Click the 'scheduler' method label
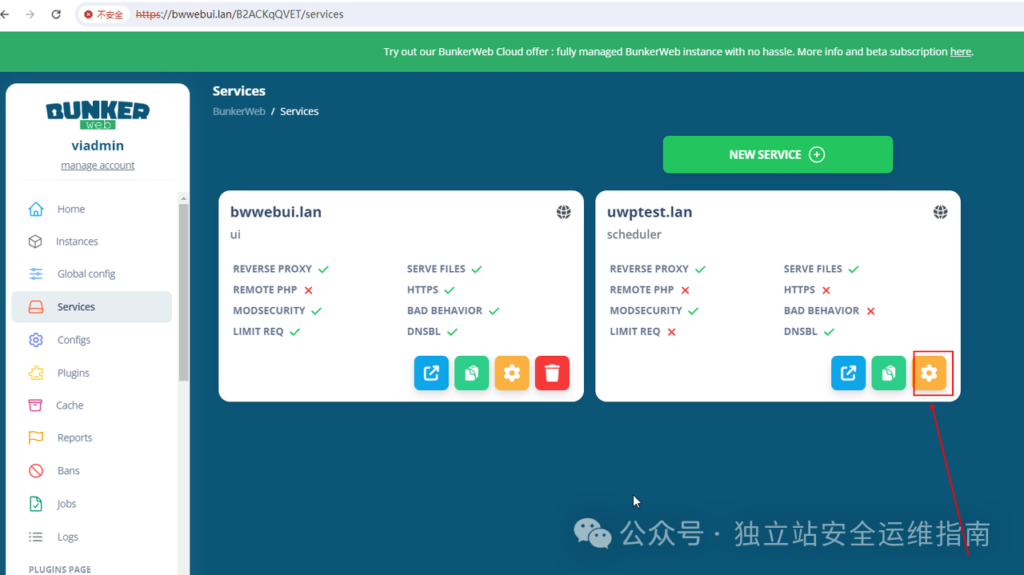This screenshot has height=575, width=1024. (633, 234)
